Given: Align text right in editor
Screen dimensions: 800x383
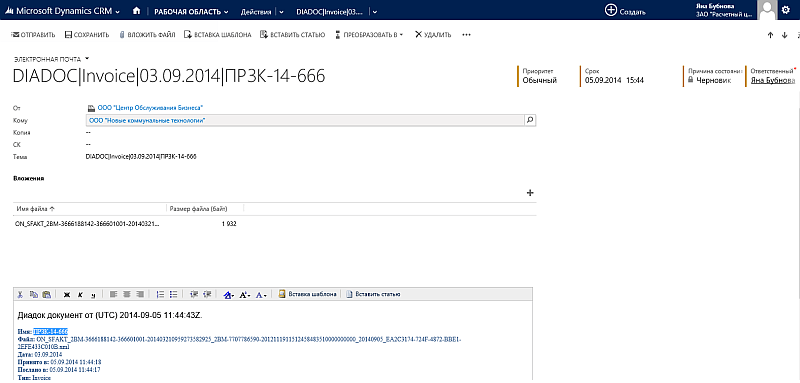Looking at the screenshot, I should coord(139,294).
